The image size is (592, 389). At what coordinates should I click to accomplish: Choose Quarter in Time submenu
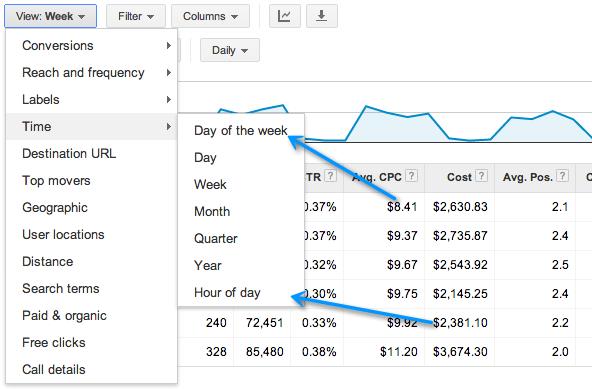point(241,239)
